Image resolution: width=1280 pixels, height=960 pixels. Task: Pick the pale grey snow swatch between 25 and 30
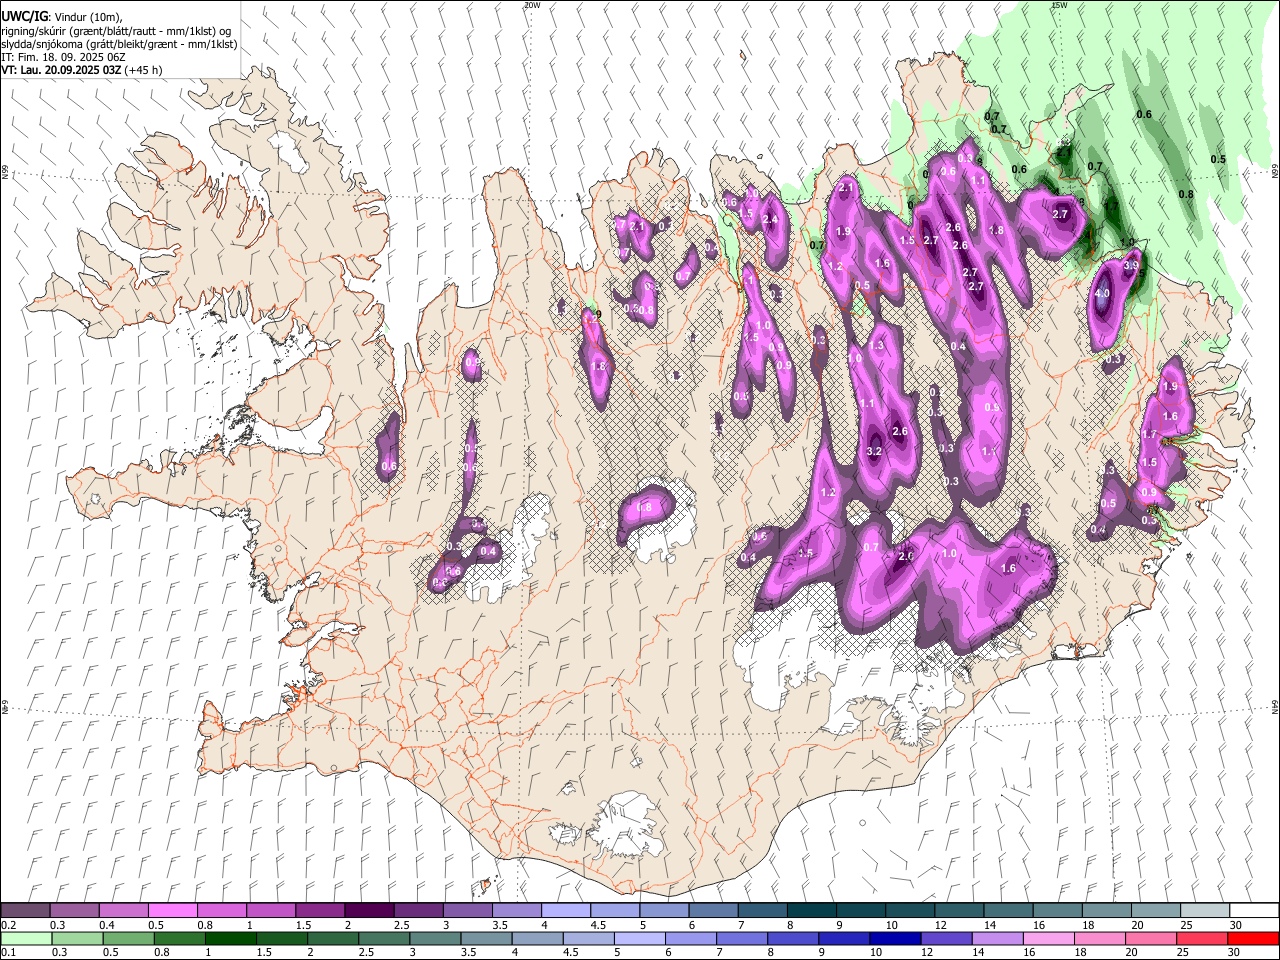(x=1204, y=911)
